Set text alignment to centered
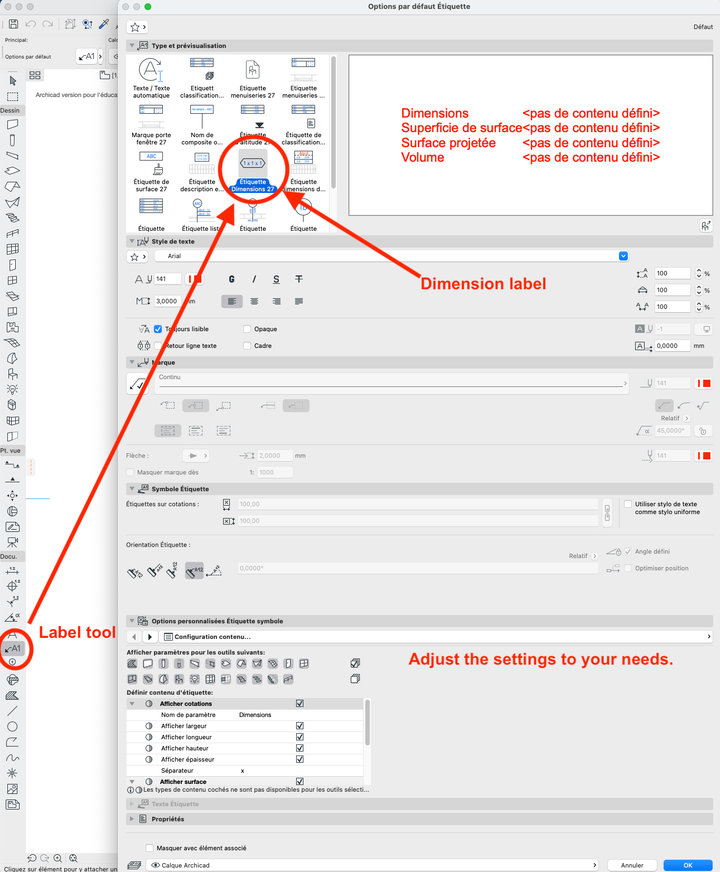This screenshot has height=872, width=720. [x=254, y=301]
